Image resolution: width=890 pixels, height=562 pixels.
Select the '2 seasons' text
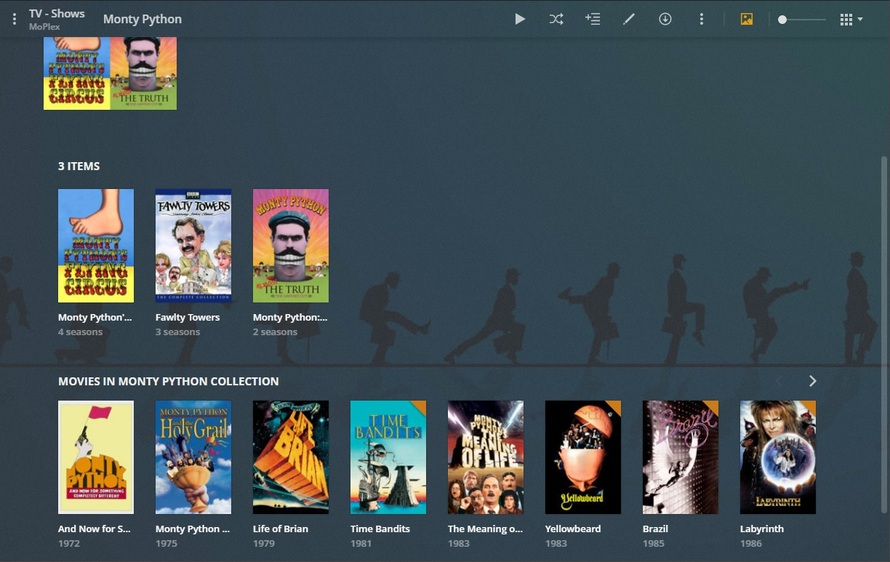tap(275, 332)
